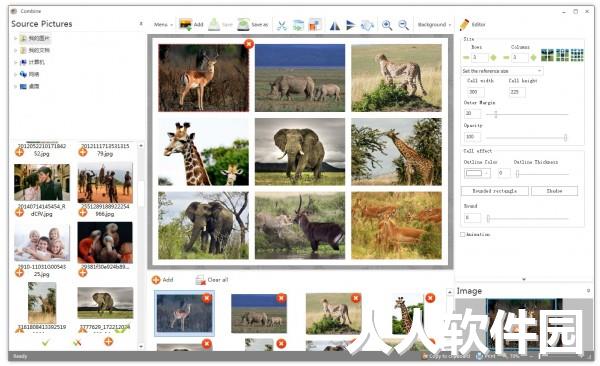Click the Rows value field
Screen dimensions: 600x366
pos(479,58)
